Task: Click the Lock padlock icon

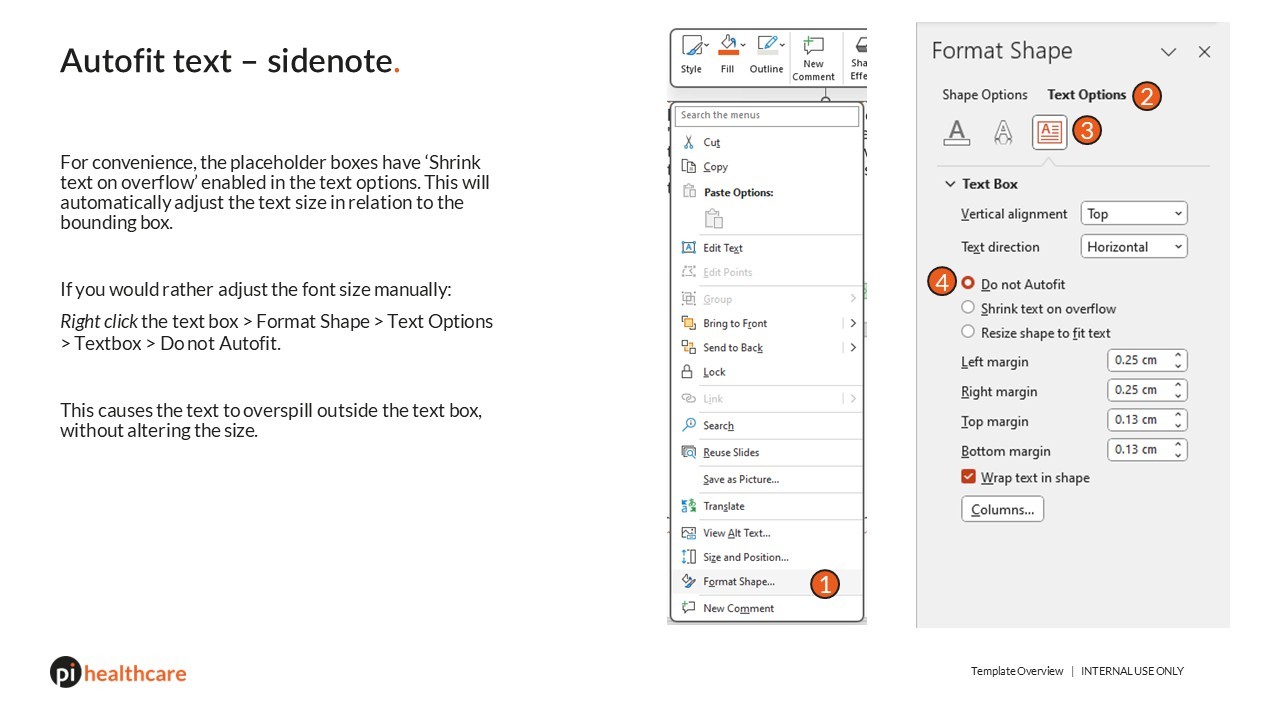Action: click(687, 371)
